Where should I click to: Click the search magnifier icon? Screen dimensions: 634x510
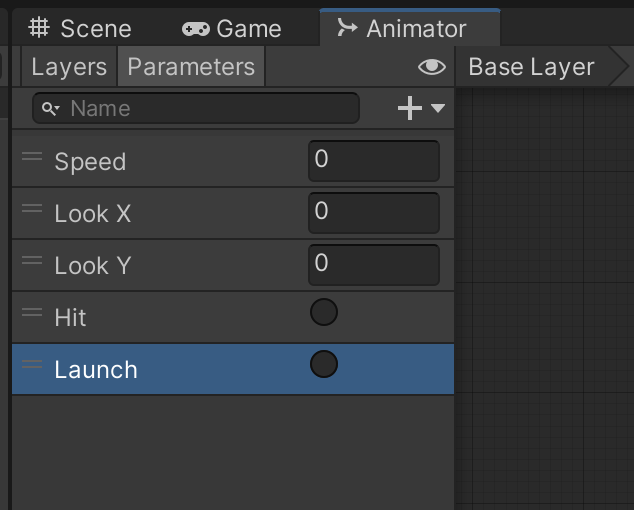tap(50, 108)
